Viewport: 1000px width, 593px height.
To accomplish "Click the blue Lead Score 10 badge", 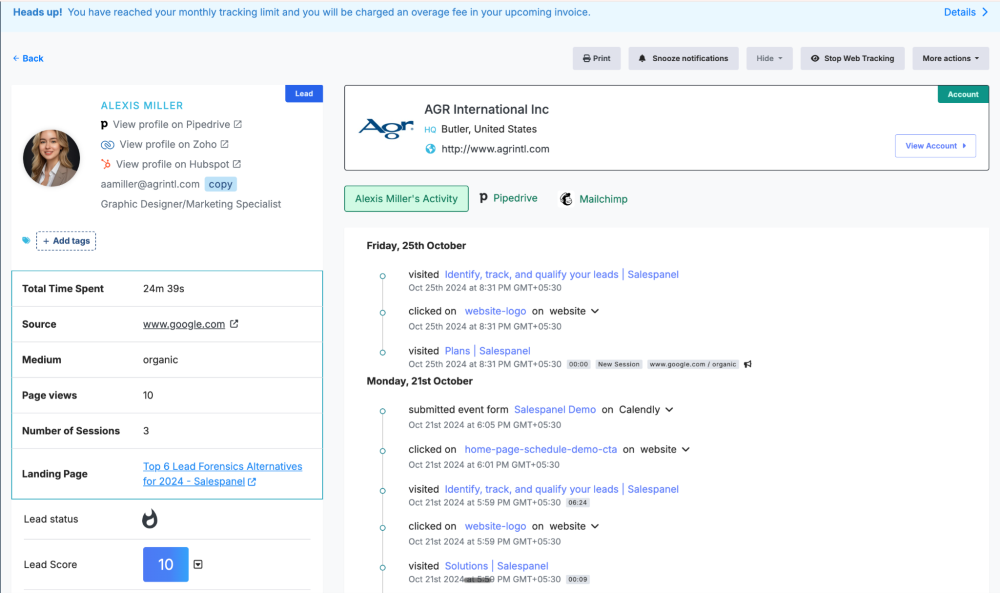I will click(166, 565).
